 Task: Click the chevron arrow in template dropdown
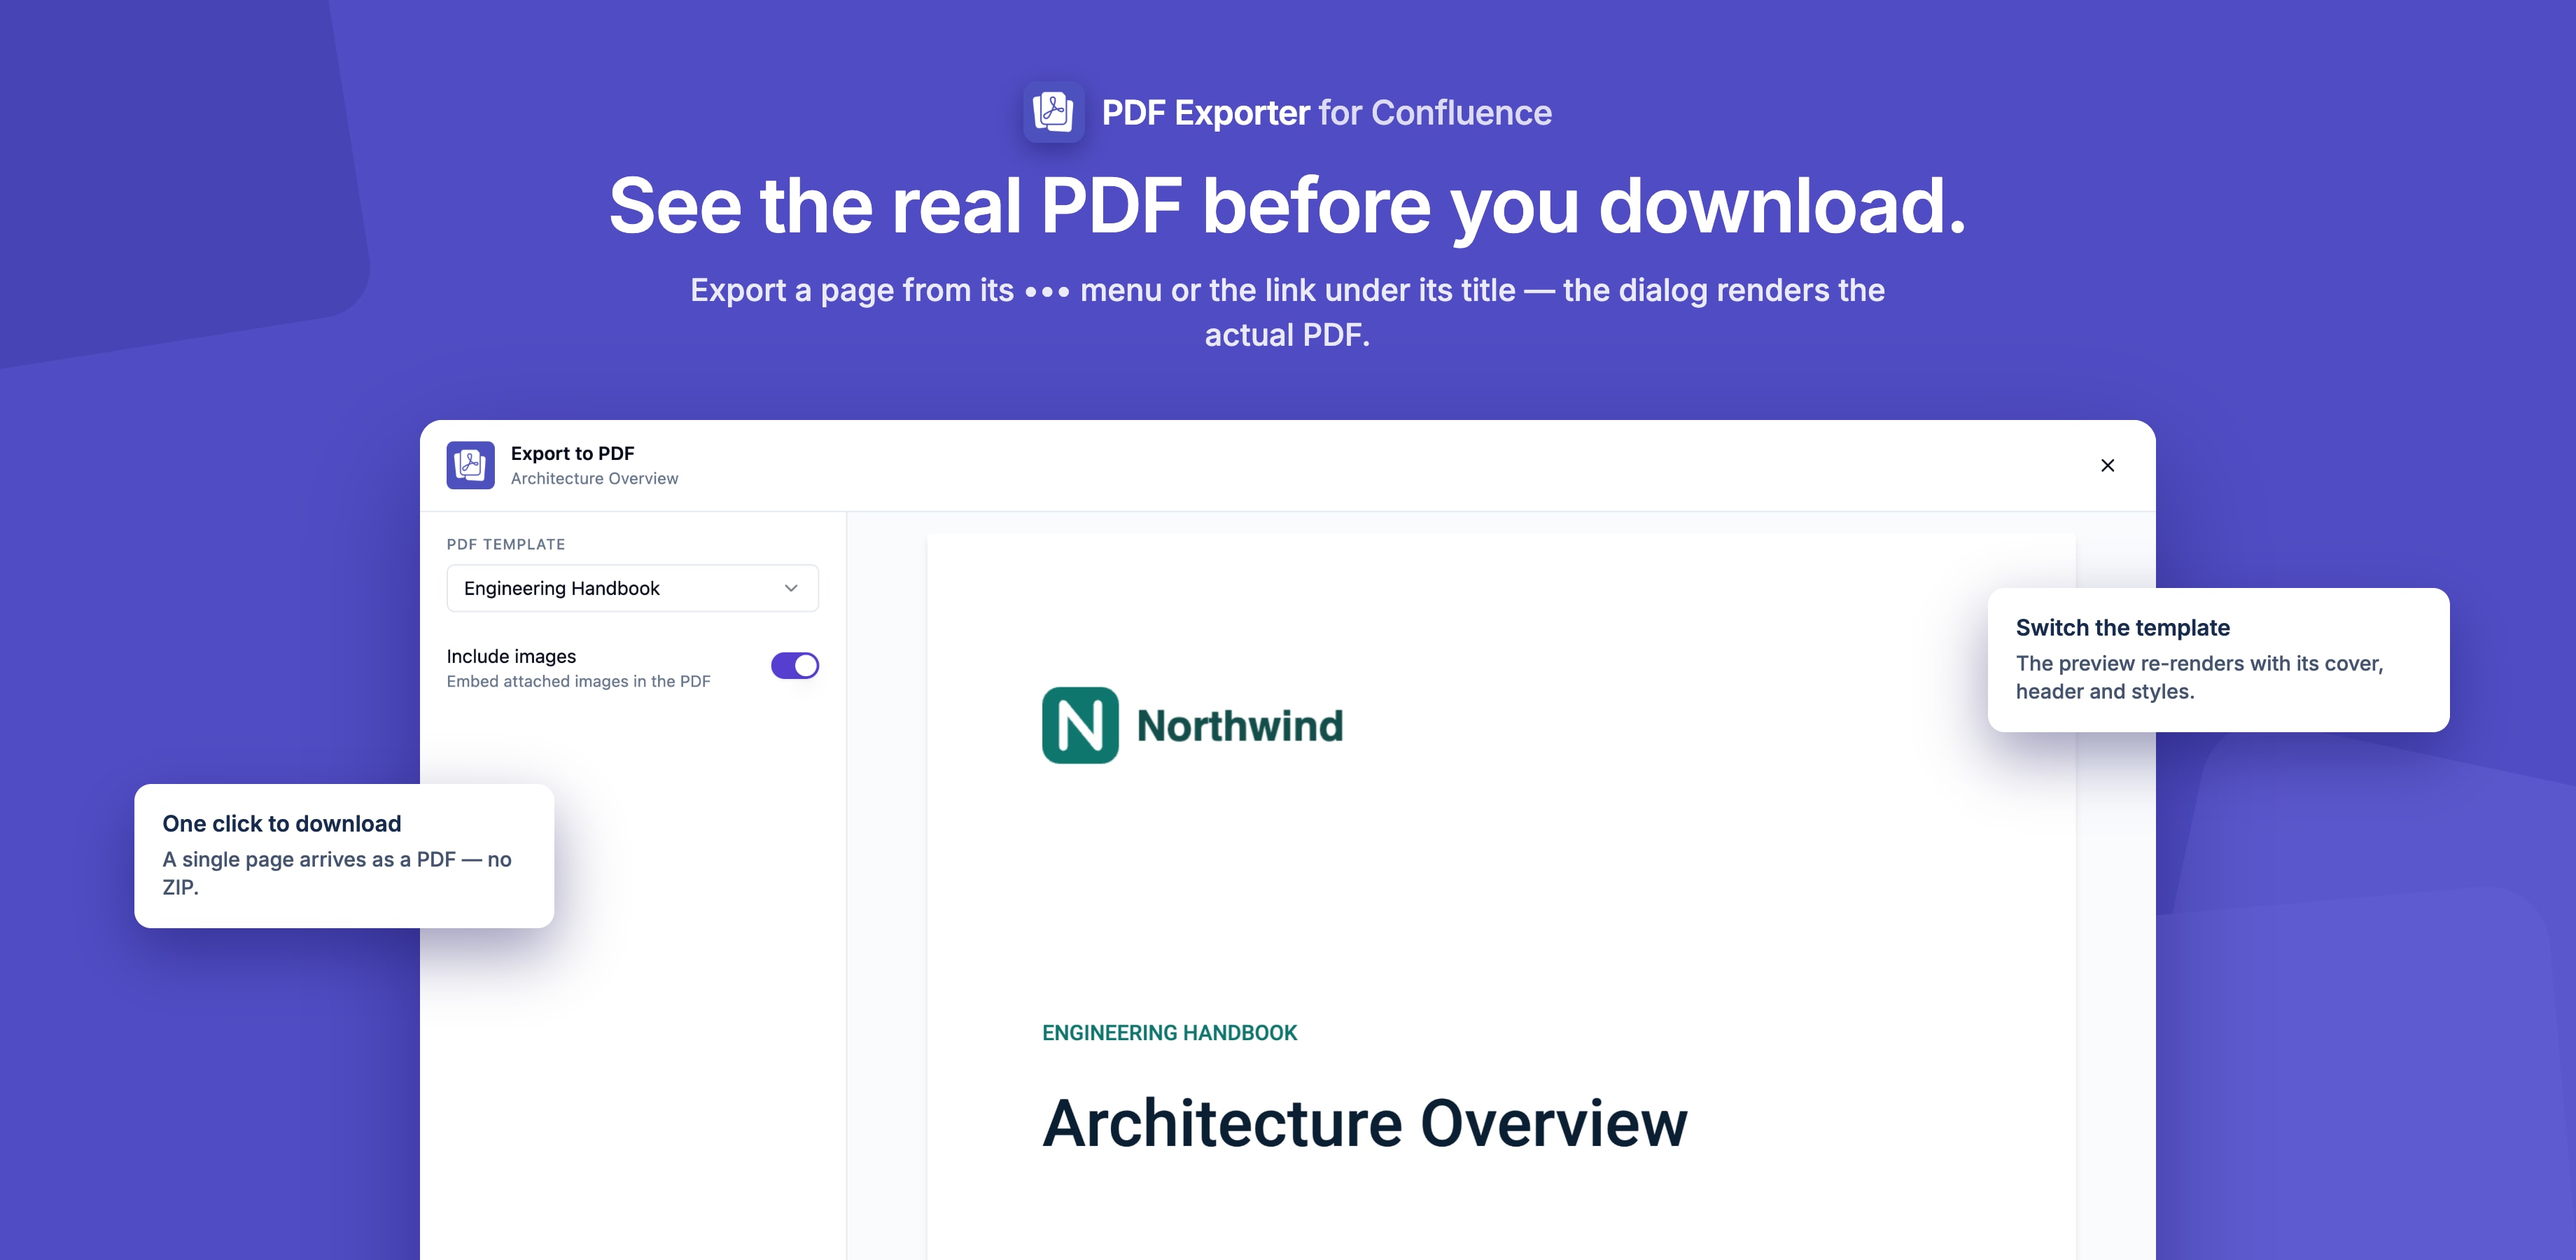click(791, 588)
